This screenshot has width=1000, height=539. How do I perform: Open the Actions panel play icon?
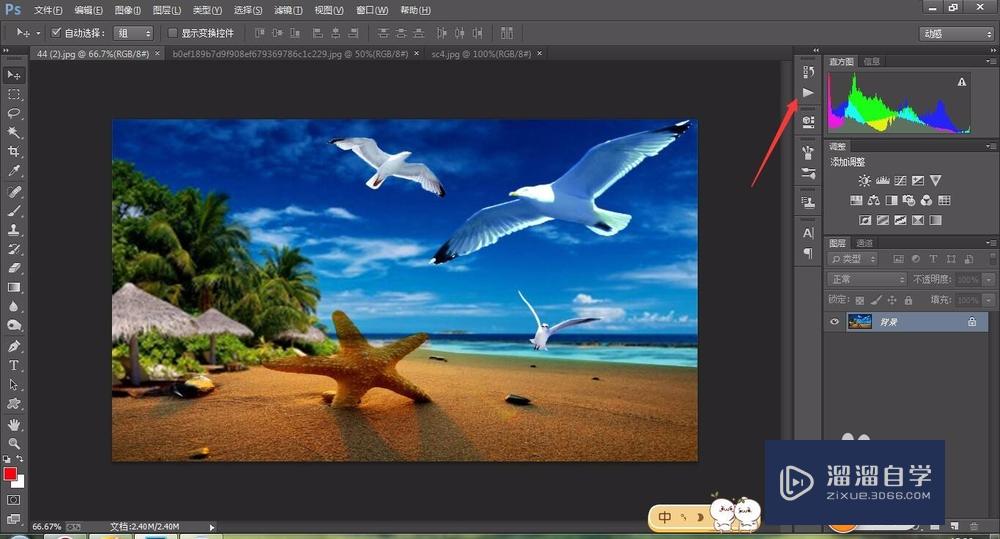click(x=808, y=92)
